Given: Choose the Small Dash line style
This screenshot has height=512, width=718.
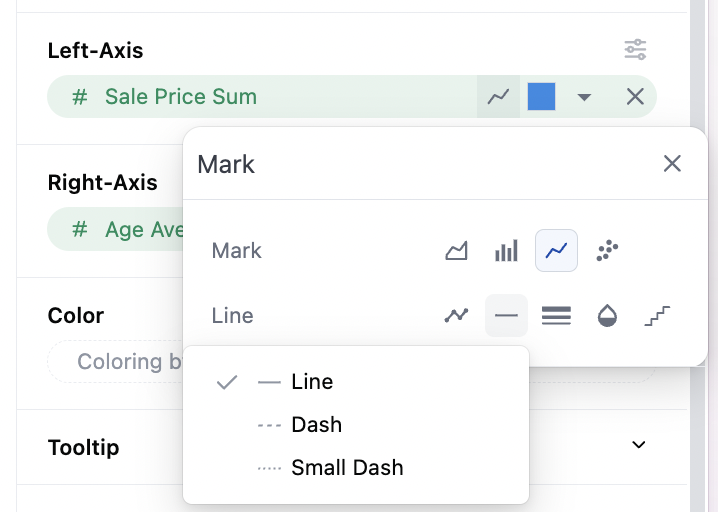Looking at the screenshot, I should coord(347,468).
